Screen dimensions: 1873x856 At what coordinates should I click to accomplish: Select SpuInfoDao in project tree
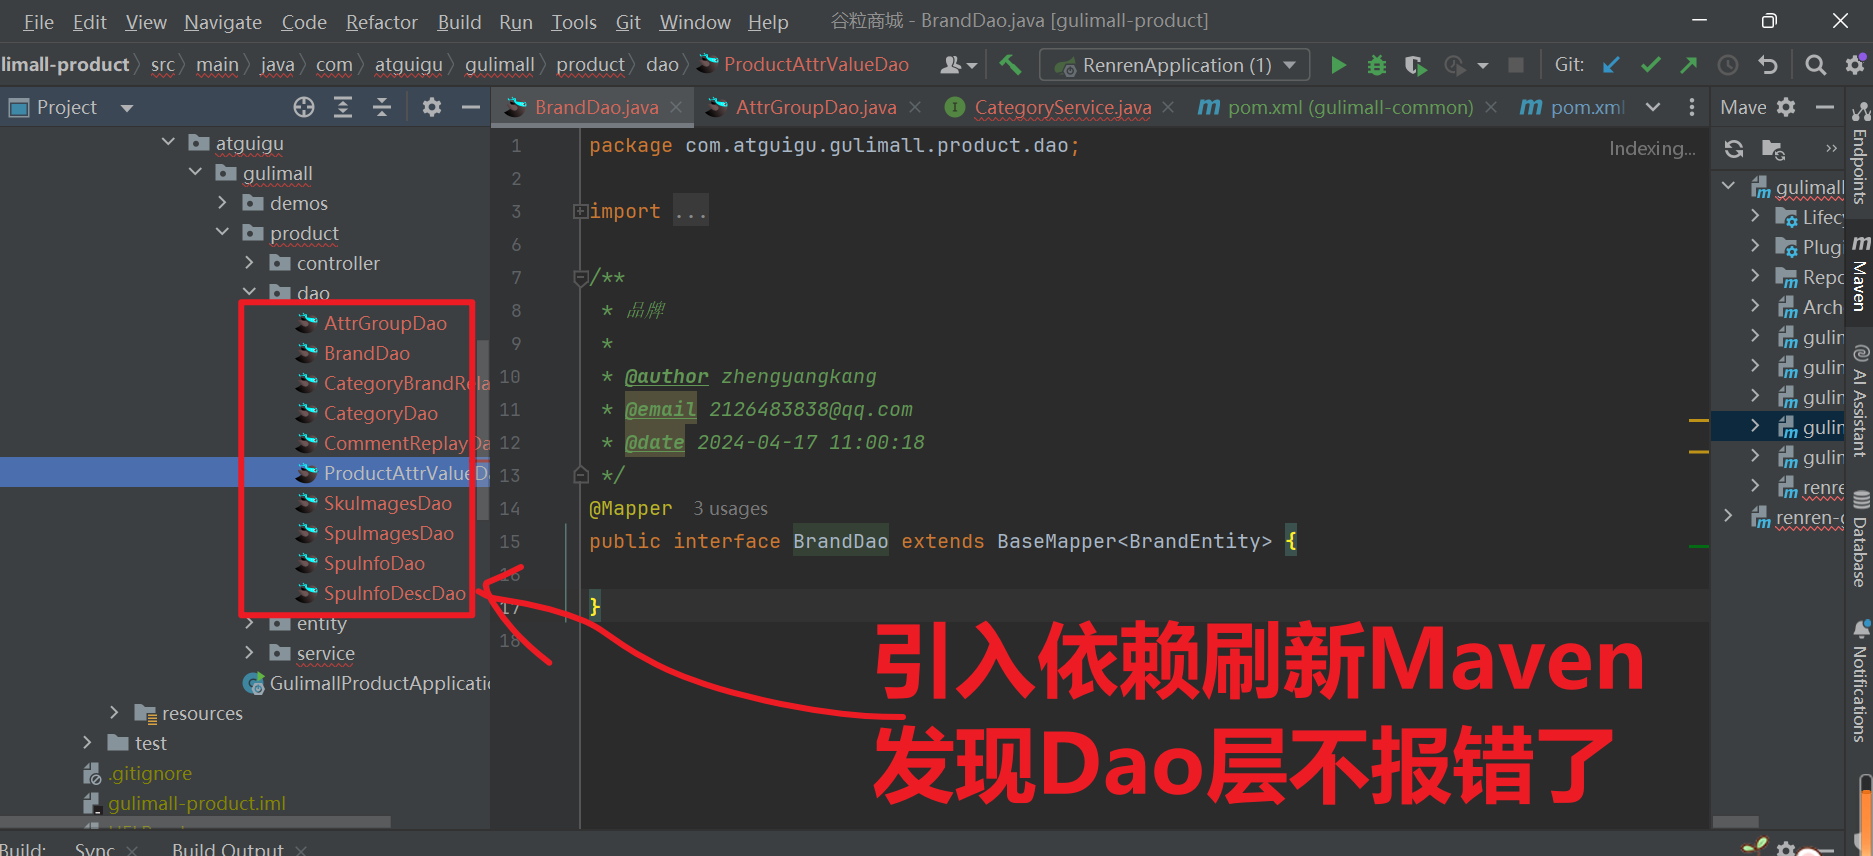pos(374,563)
